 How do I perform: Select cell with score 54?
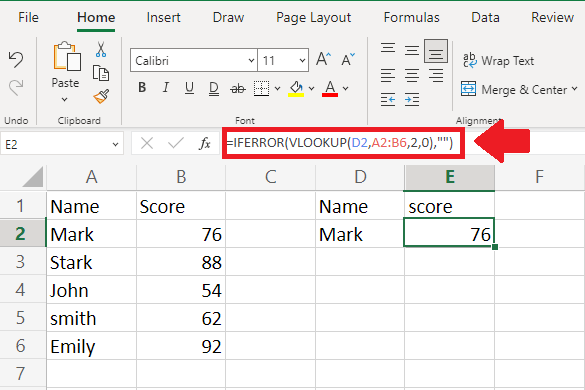point(181,290)
